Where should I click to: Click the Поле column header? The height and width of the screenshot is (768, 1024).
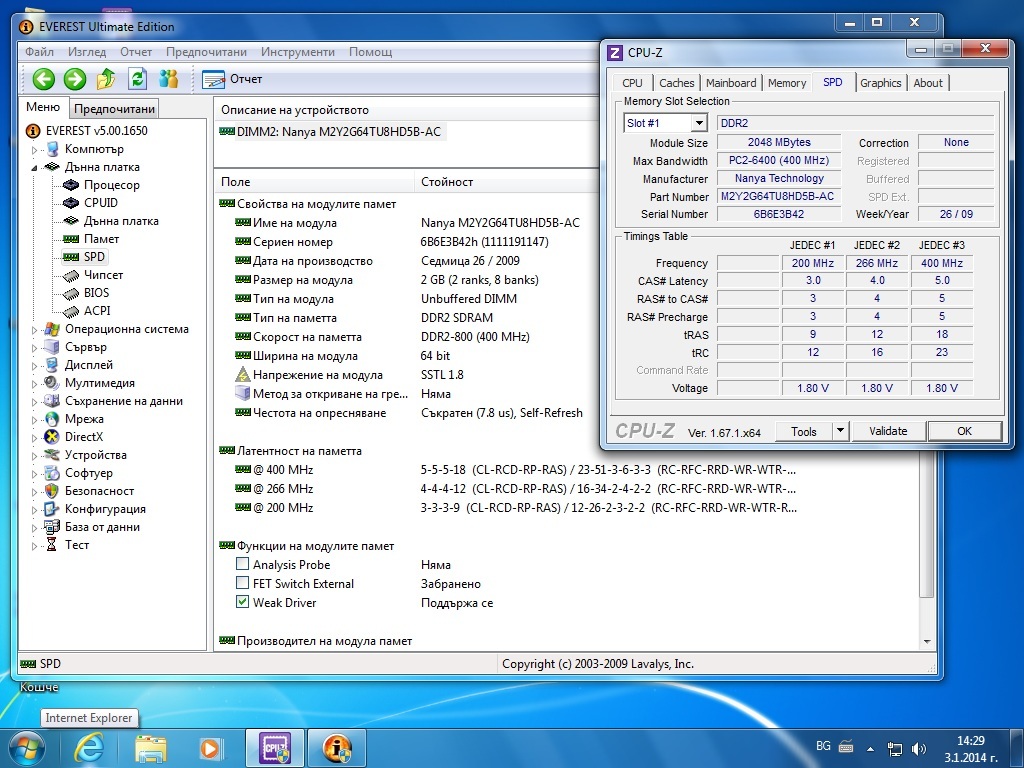pos(315,182)
